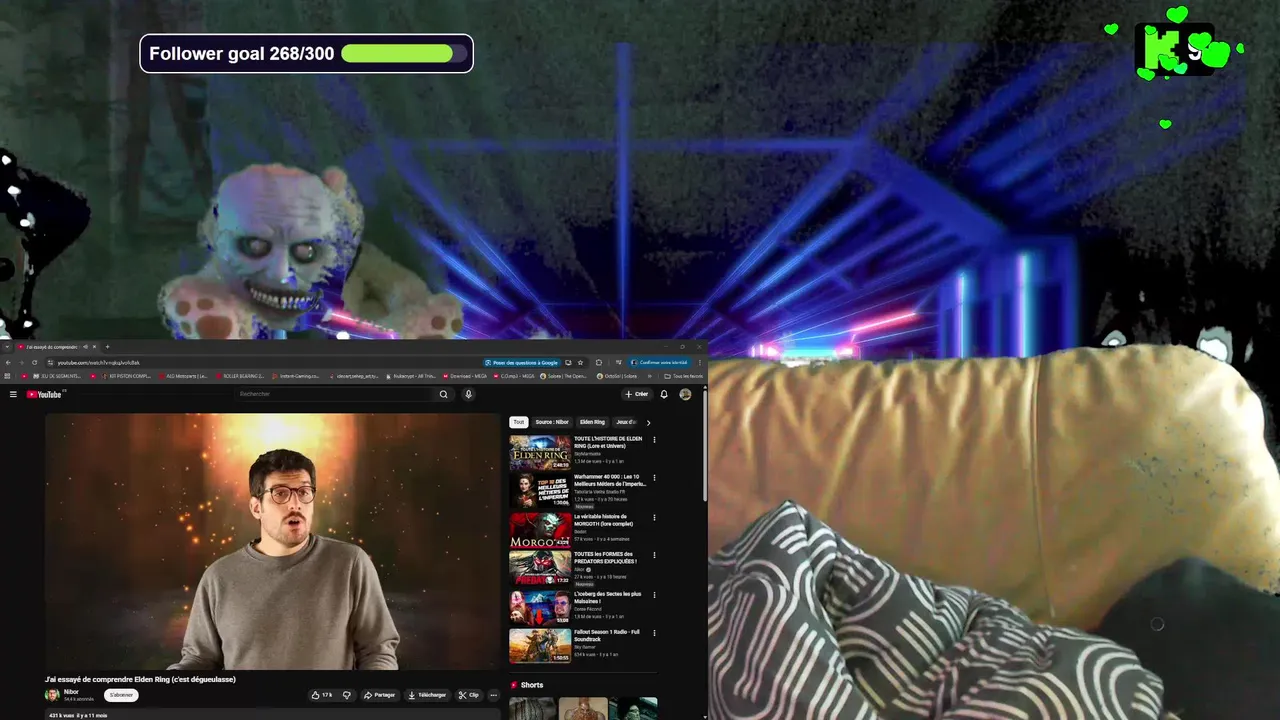Open the 'ROLLER BEARING' bookmark
Viewport: 1280px width, 720px height.
(240, 376)
